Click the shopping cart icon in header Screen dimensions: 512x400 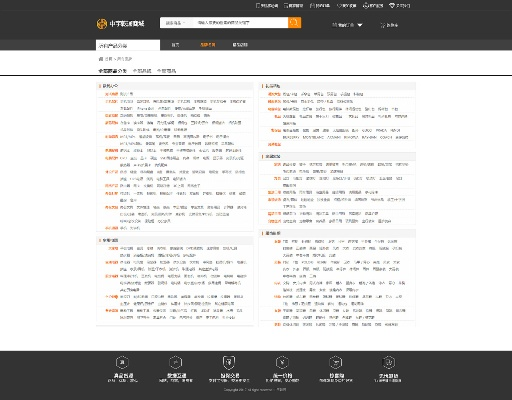point(383,25)
